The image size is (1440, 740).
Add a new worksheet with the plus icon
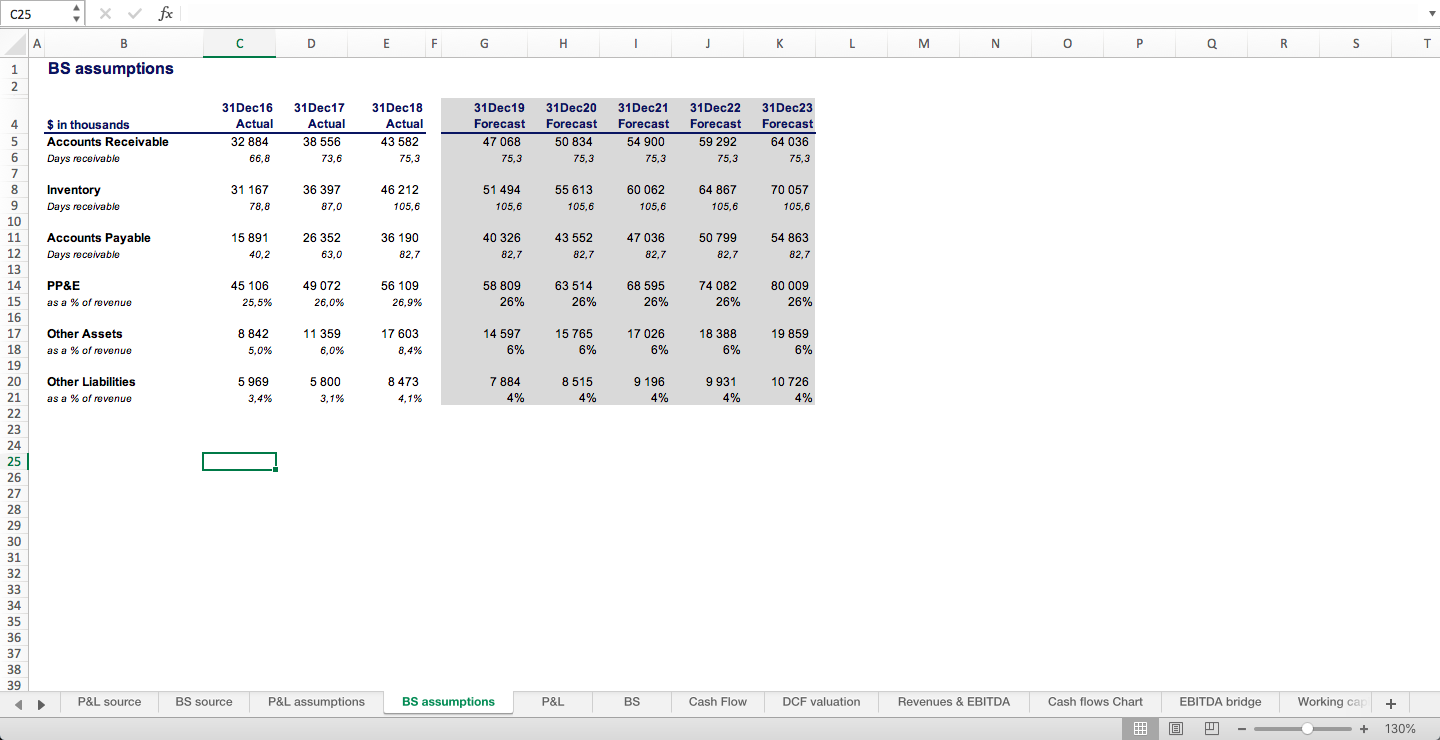coord(1390,703)
